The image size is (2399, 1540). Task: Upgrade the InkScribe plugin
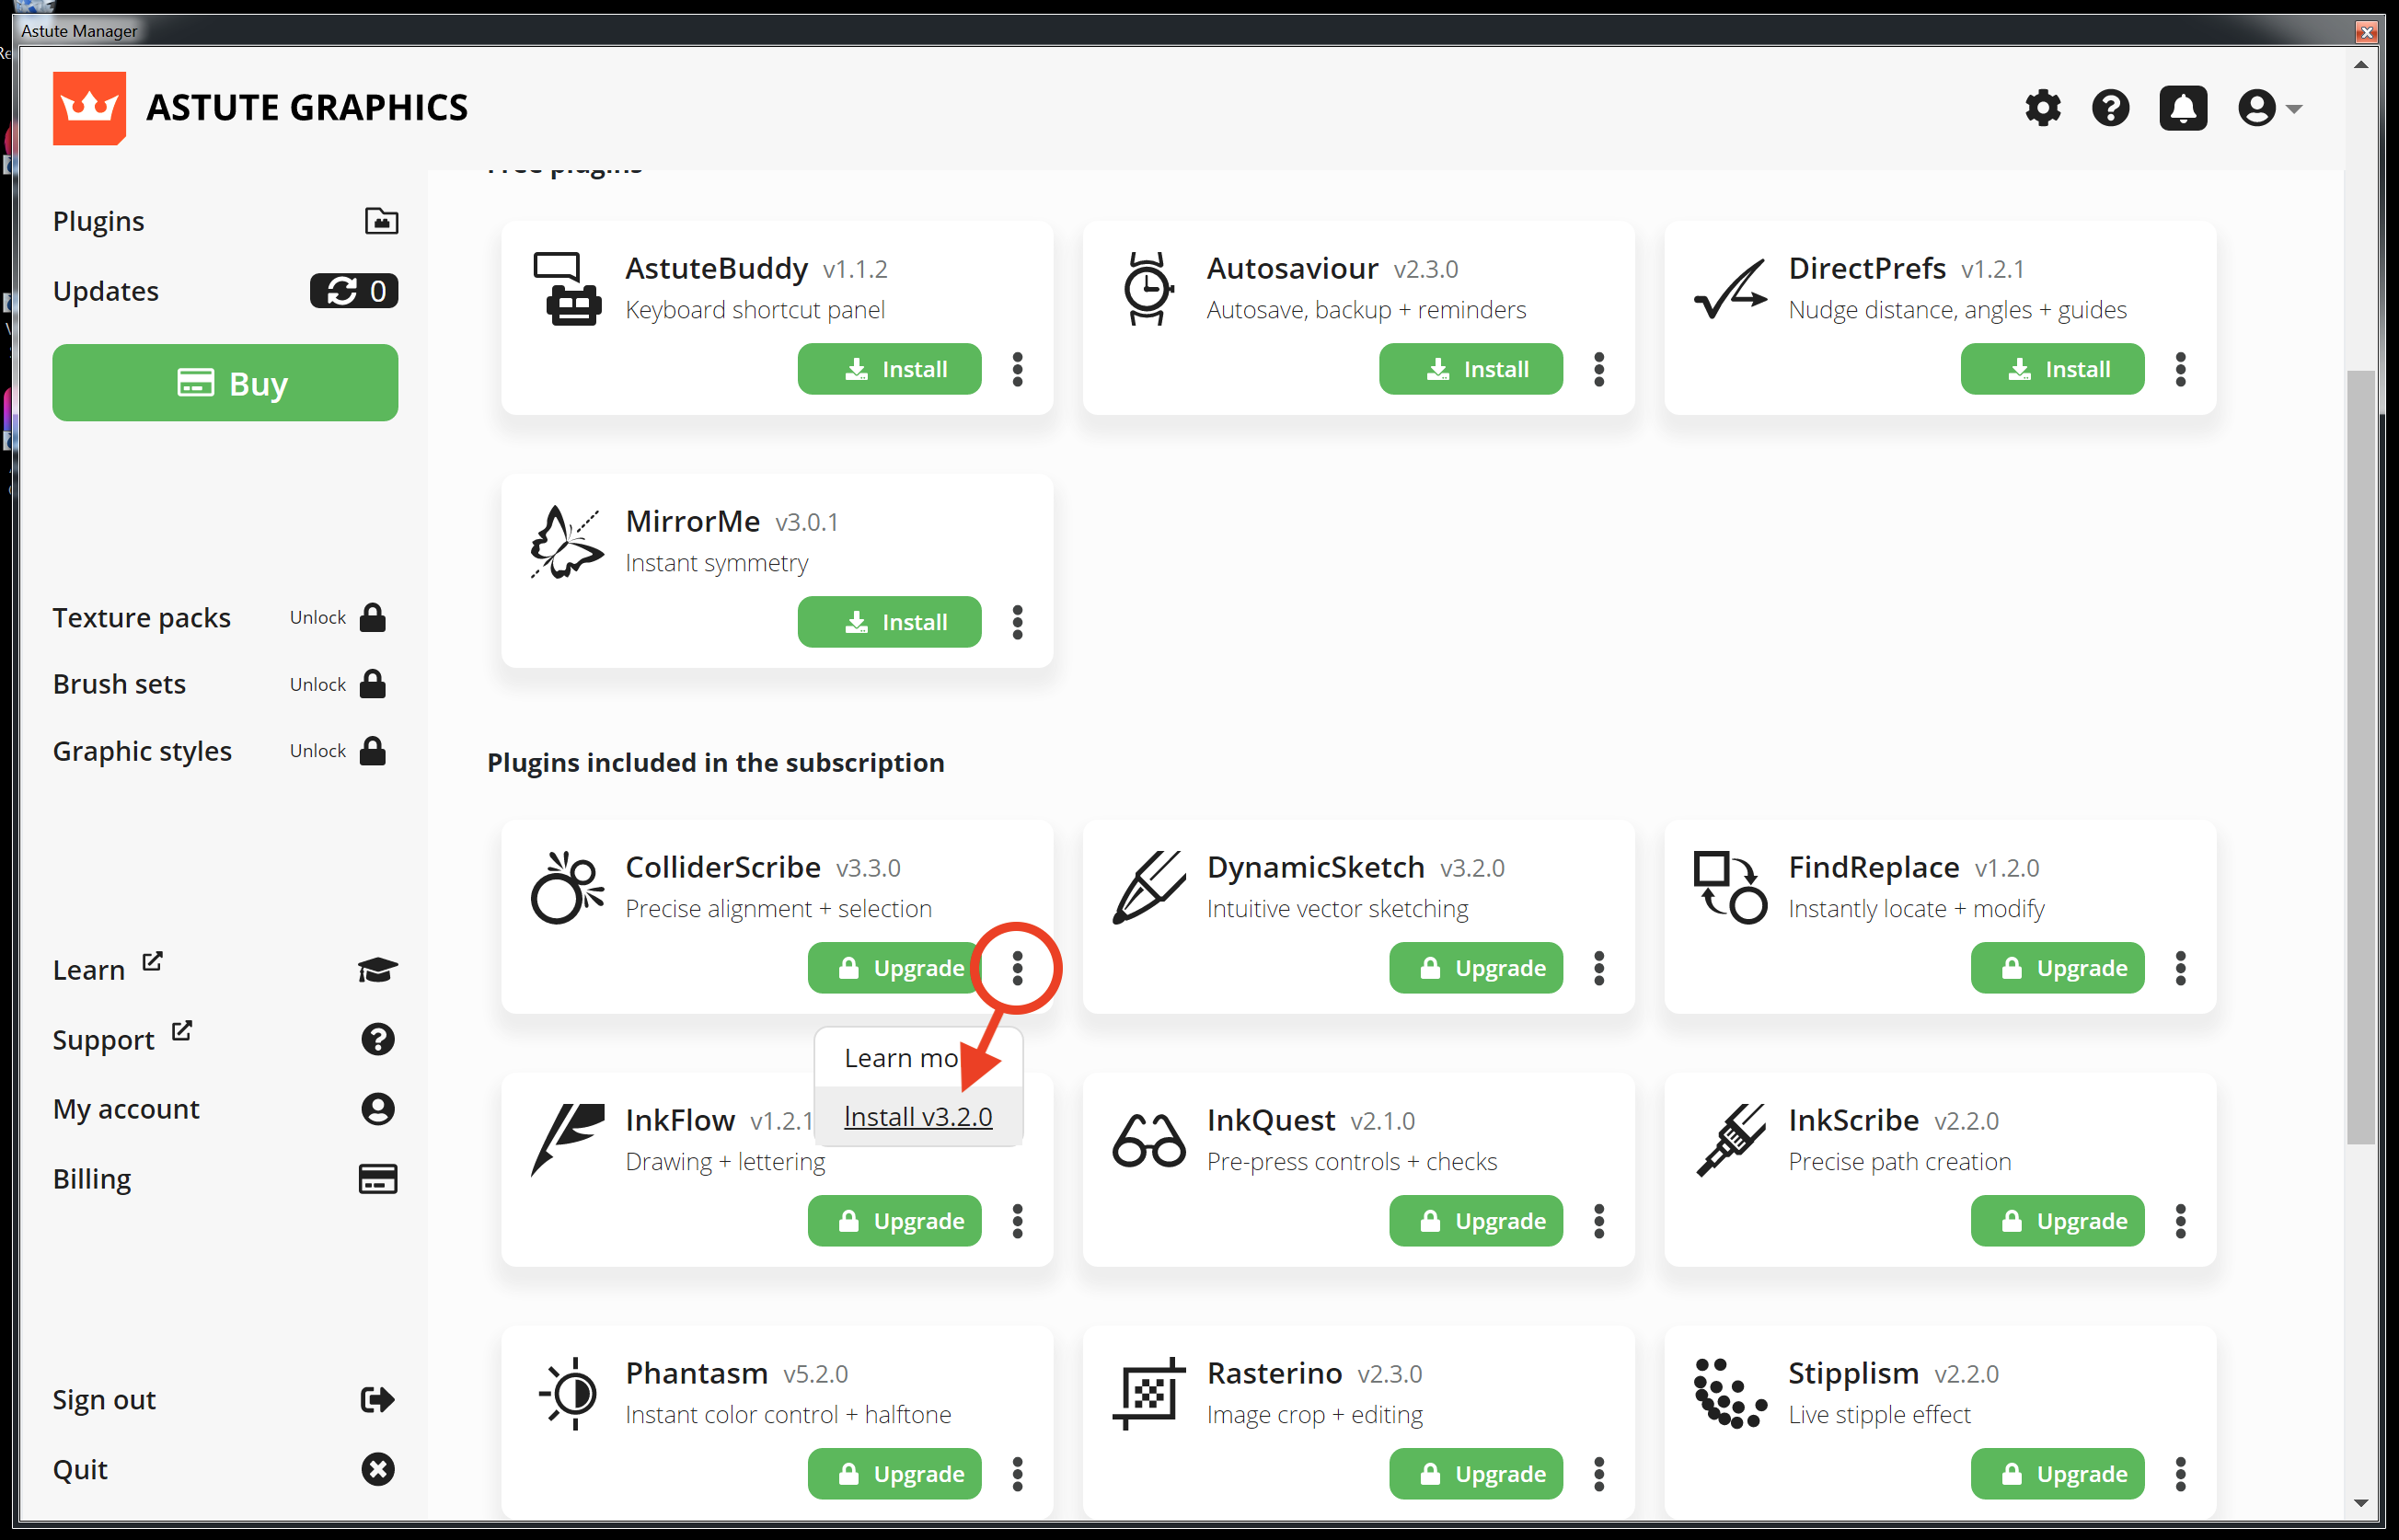click(2057, 1221)
